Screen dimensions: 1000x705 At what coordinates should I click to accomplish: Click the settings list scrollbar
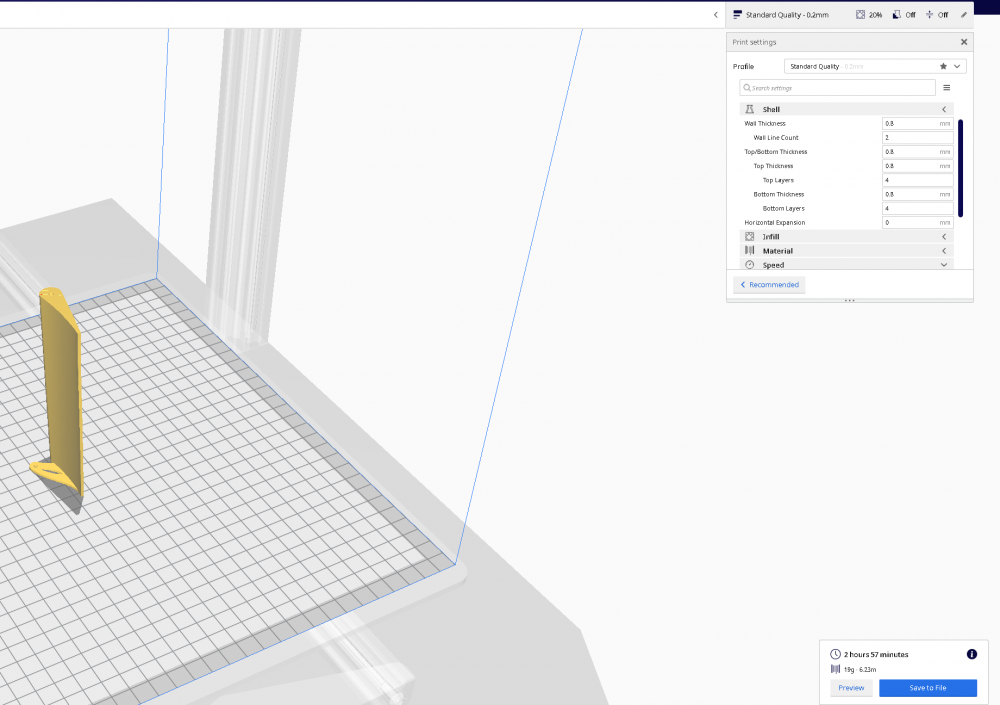(960, 167)
